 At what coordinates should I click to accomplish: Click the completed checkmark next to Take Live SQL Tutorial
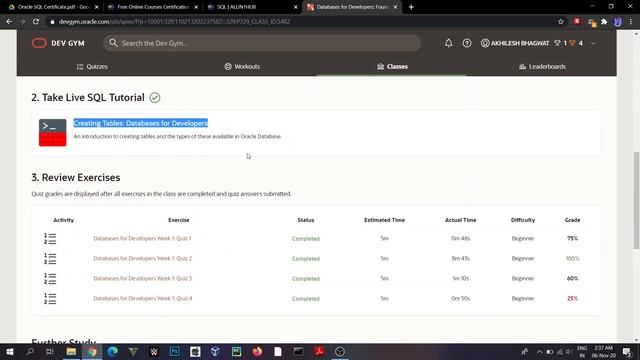click(x=155, y=98)
